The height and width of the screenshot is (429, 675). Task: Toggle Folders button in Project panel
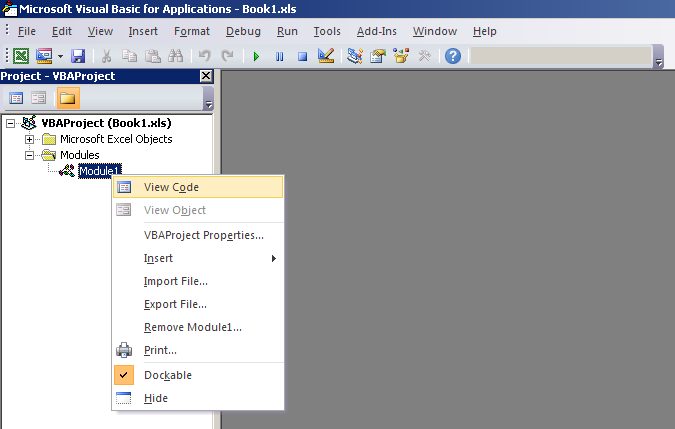[68, 98]
